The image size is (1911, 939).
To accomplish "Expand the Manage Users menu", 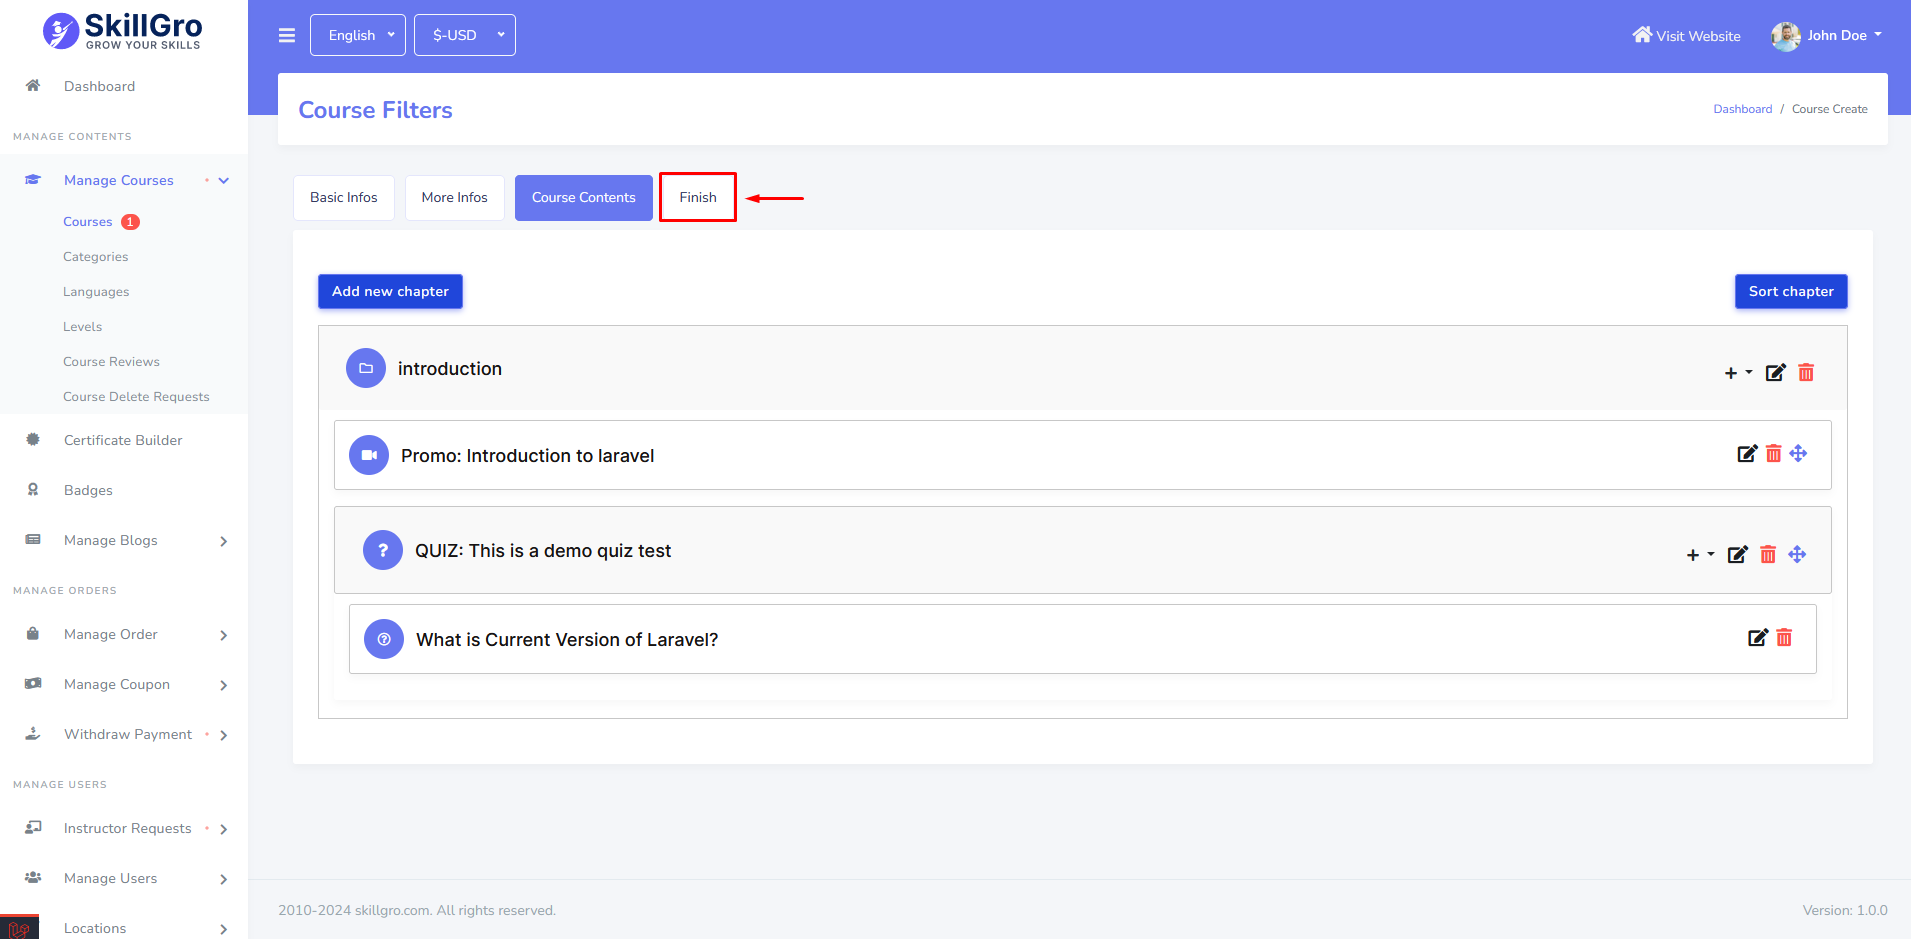I will (224, 879).
